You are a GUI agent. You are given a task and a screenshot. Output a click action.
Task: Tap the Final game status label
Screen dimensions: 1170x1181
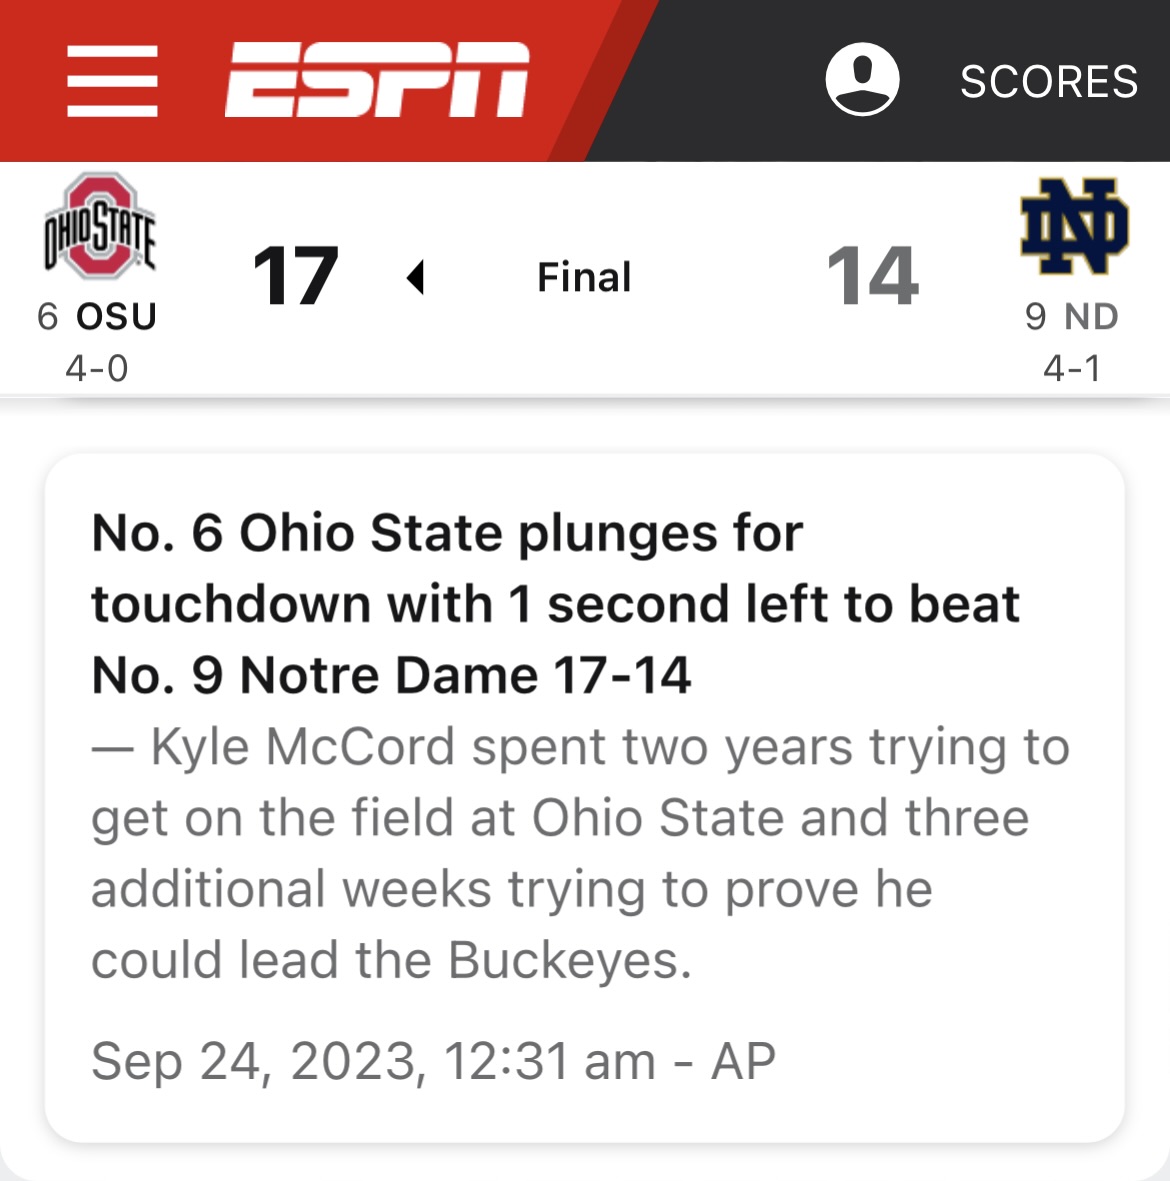point(584,277)
